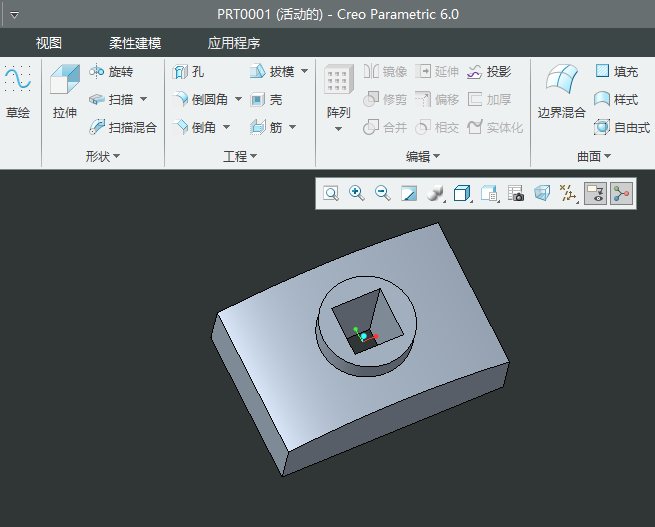
Task: Expand the Editing (编辑) group menu
Action: [423, 157]
